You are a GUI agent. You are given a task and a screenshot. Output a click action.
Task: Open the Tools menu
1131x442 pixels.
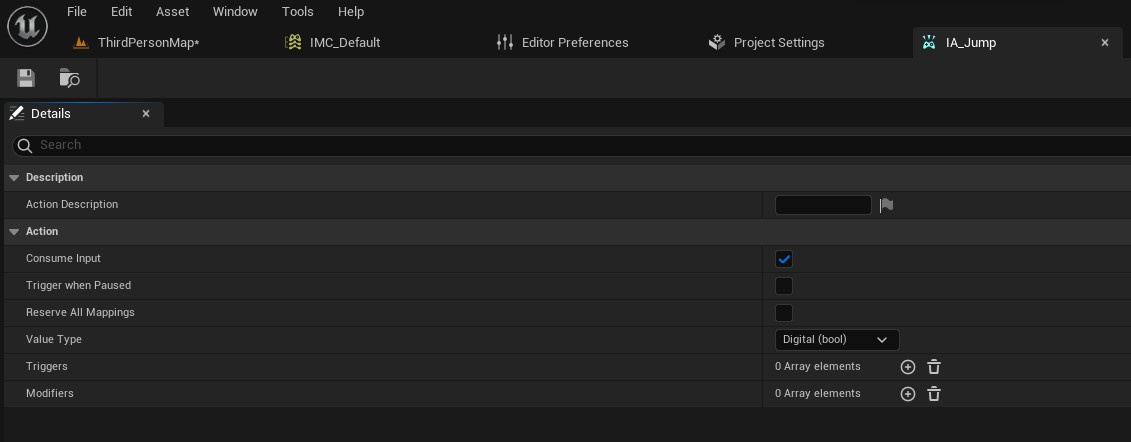pyautogui.click(x=297, y=12)
